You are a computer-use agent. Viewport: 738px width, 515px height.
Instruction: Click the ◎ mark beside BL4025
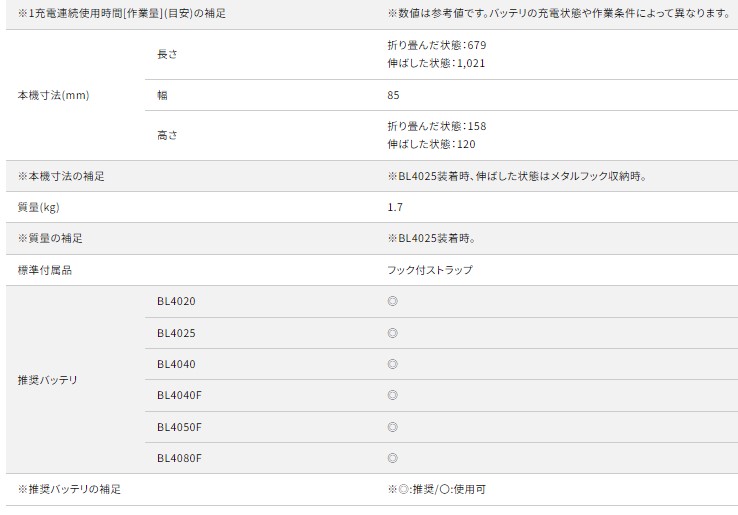392,332
